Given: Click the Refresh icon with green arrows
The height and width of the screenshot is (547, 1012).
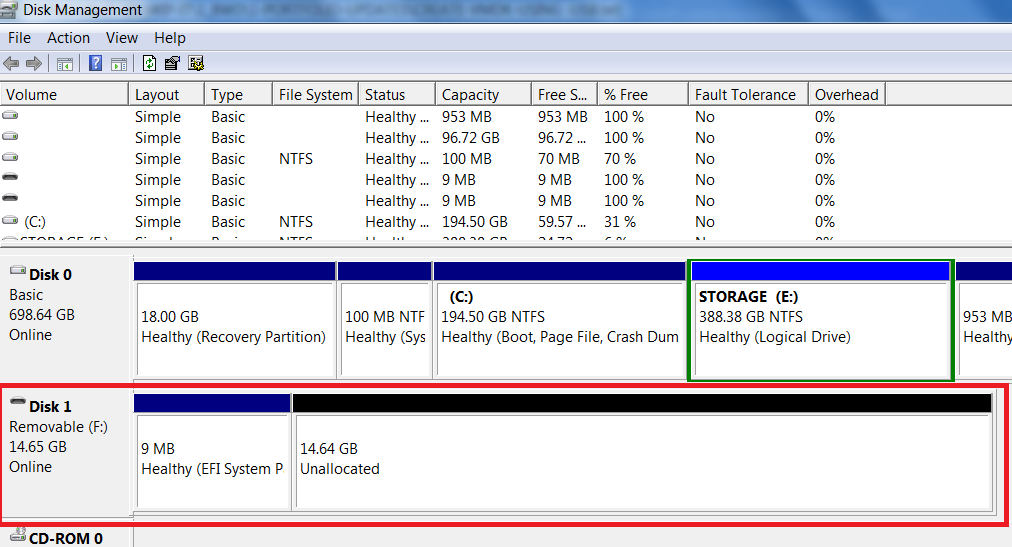Looking at the screenshot, I should pos(149,64).
